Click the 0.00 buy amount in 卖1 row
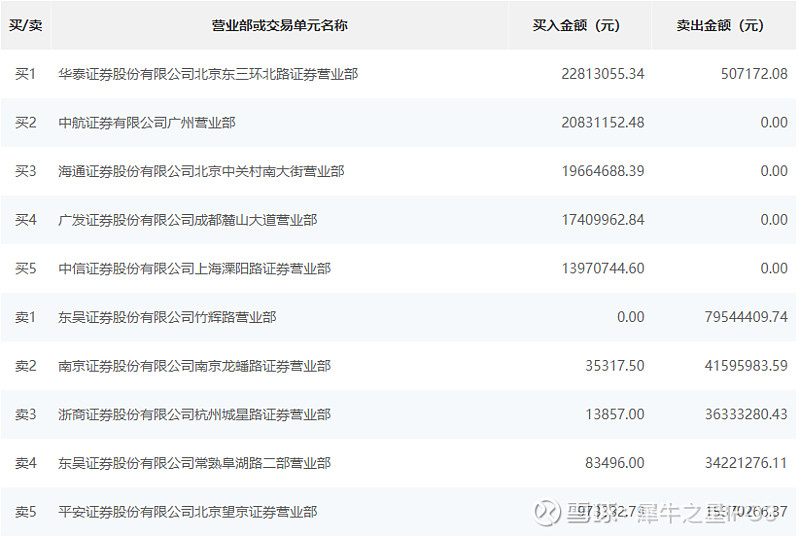The width and height of the screenshot is (800, 538). click(631, 317)
